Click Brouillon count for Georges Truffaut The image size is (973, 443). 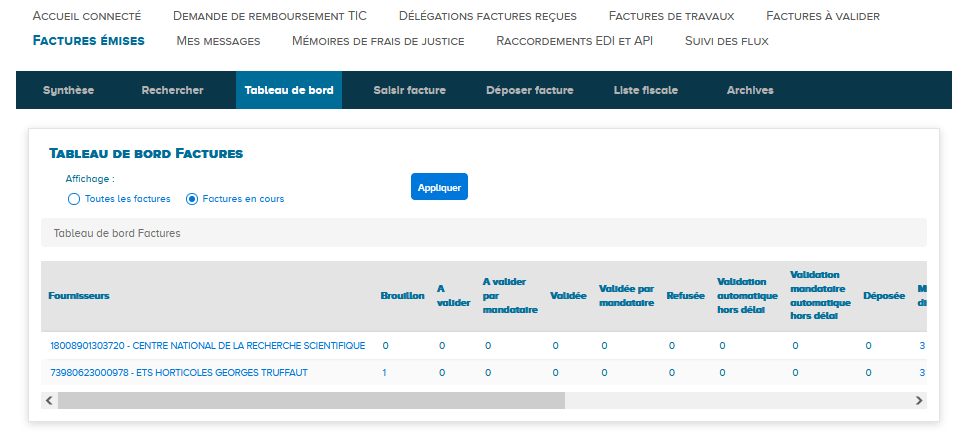tap(384, 373)
